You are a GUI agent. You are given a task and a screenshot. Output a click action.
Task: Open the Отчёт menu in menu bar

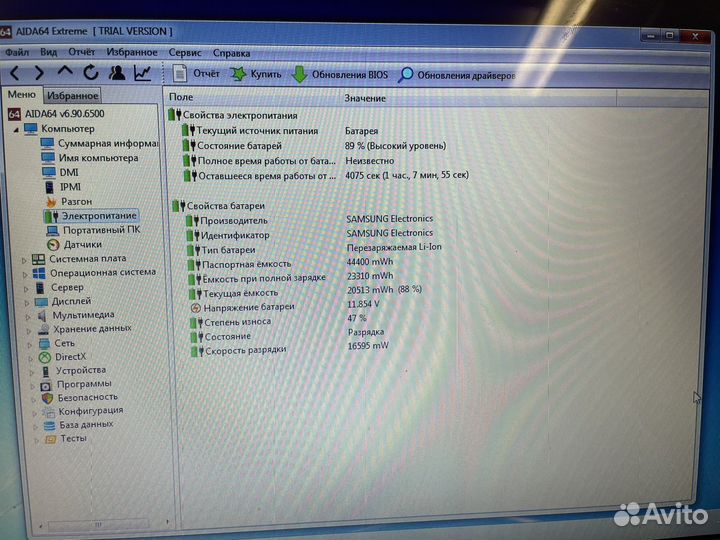click(82, 52)
